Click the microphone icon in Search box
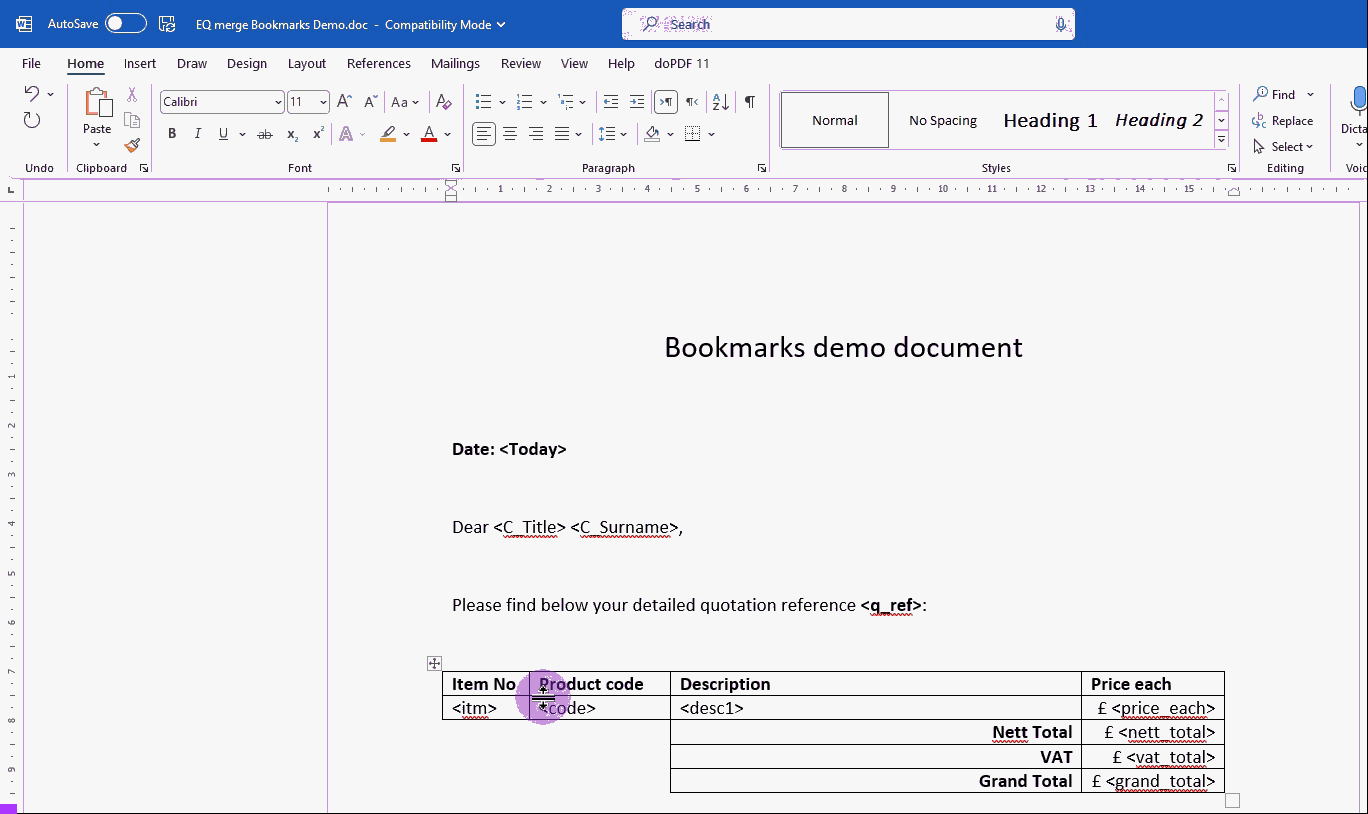This screenshot has width=1368, height=814. [x=1061, y=24]
